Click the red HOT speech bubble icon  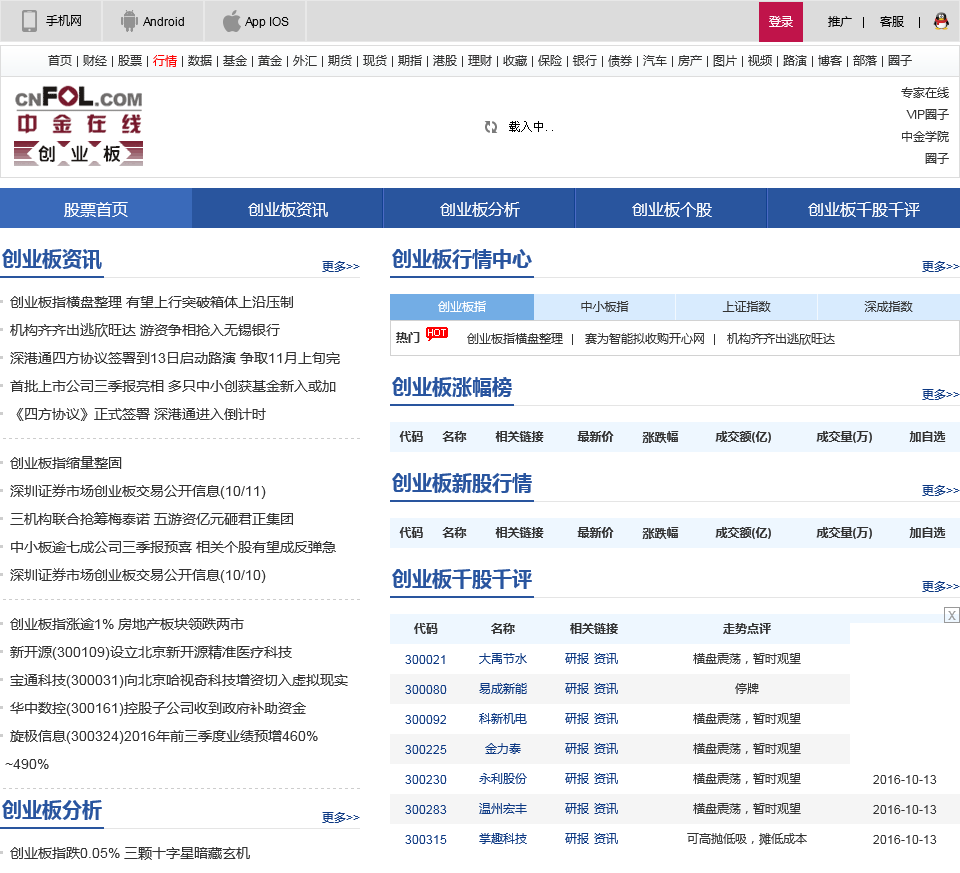[x=436, y=334]
